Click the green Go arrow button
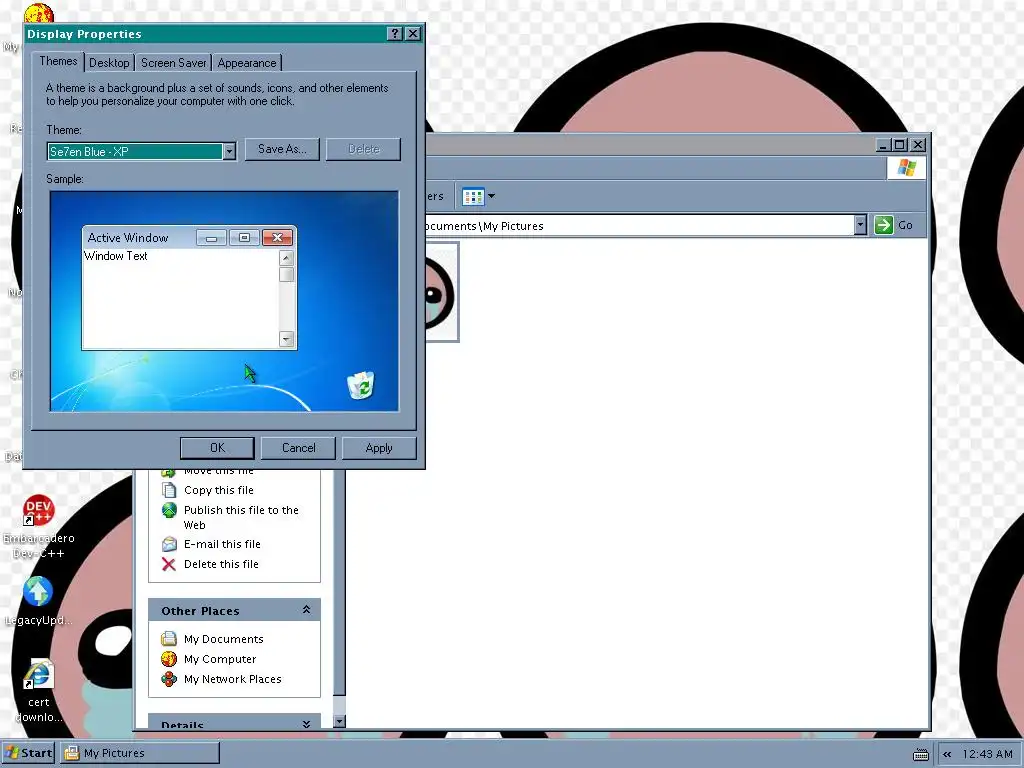This screenshot has height=768, width=1024. (x=884, y=225)
